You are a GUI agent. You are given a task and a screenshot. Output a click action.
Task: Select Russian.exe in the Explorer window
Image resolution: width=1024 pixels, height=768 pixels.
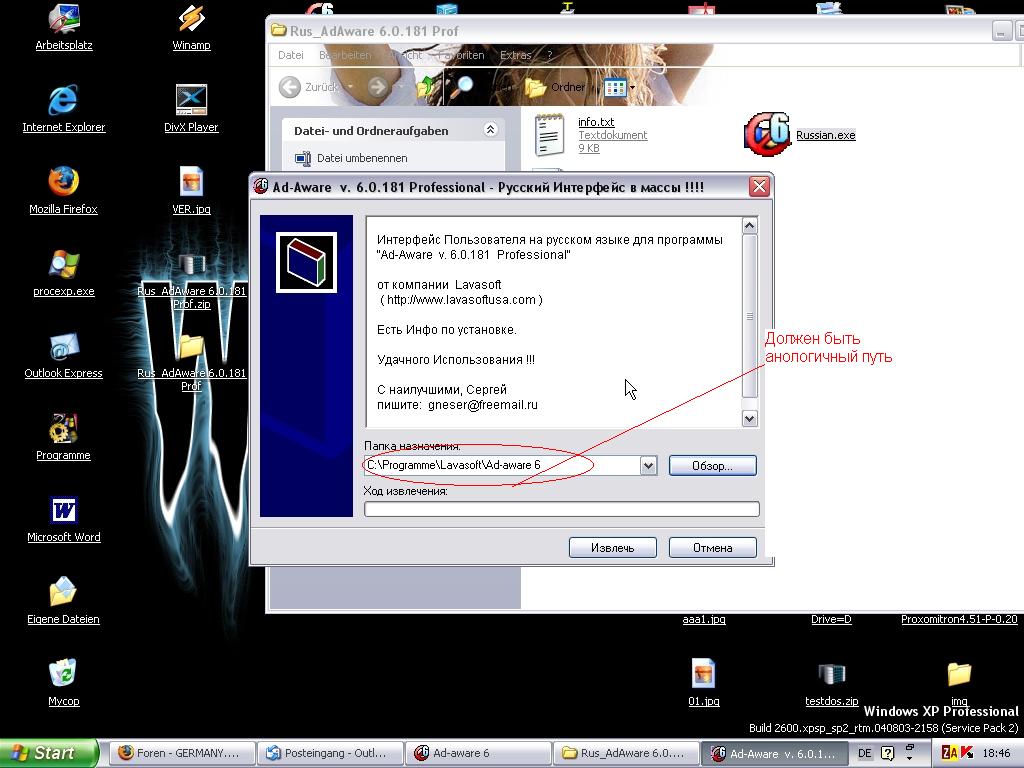800,135
